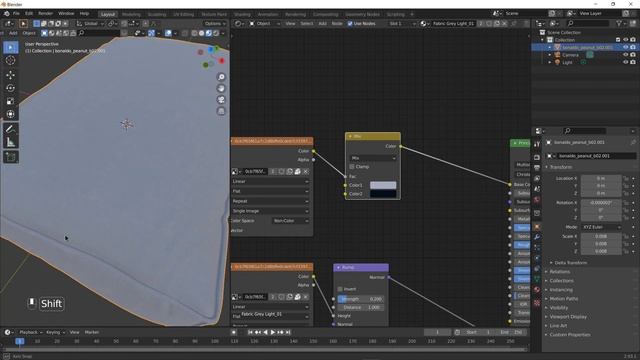Image resolution: width=640 pixels, height=360 pixels.
Task: Open Non-Color color space dropdown
Action: 291,220
